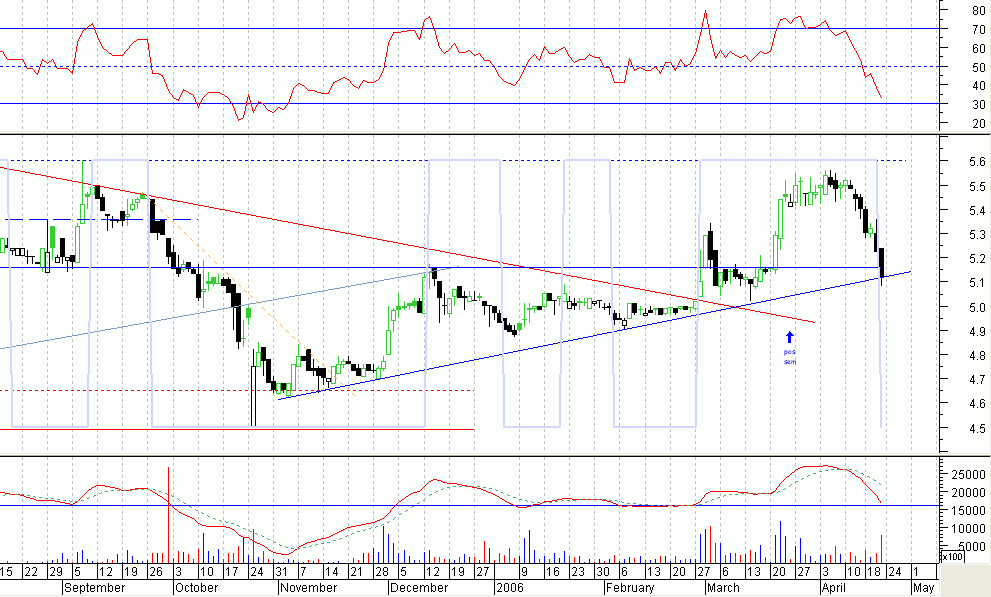This screenshot has height=597, width=991.
Task: Click the date label 16 on time axis
Action: click(x=552, y=572)
